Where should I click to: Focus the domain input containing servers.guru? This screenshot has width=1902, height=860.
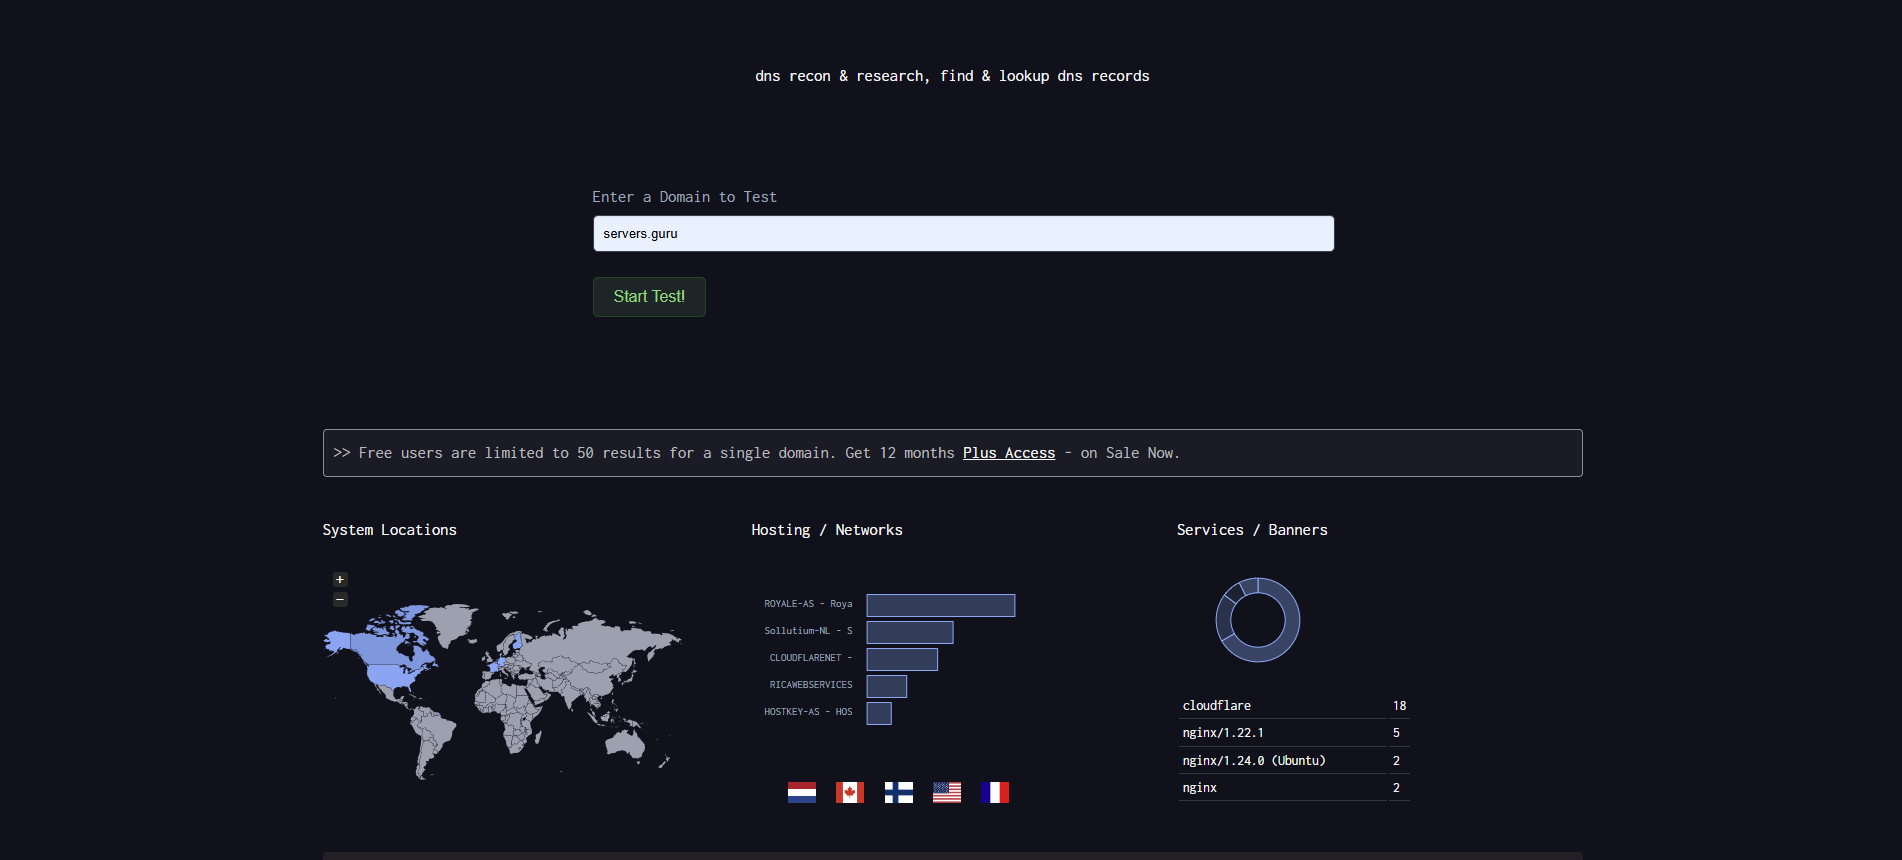click(963, 234)
